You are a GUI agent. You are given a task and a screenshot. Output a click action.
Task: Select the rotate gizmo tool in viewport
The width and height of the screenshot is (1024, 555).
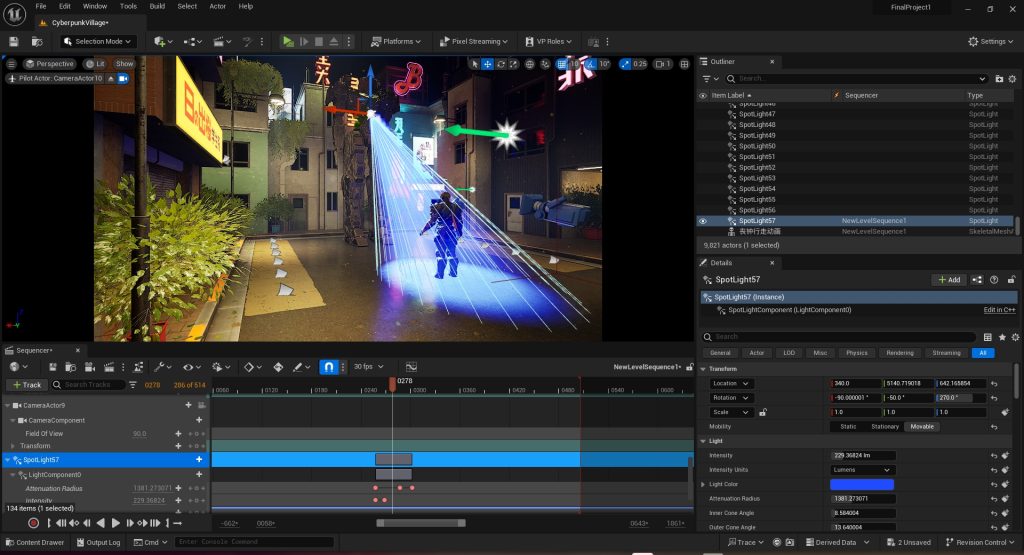click(x=501, y=64)
